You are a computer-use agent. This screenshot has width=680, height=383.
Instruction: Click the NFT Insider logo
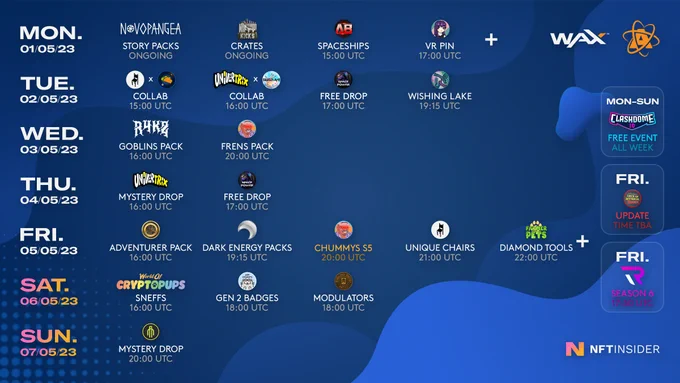point(612,349)
